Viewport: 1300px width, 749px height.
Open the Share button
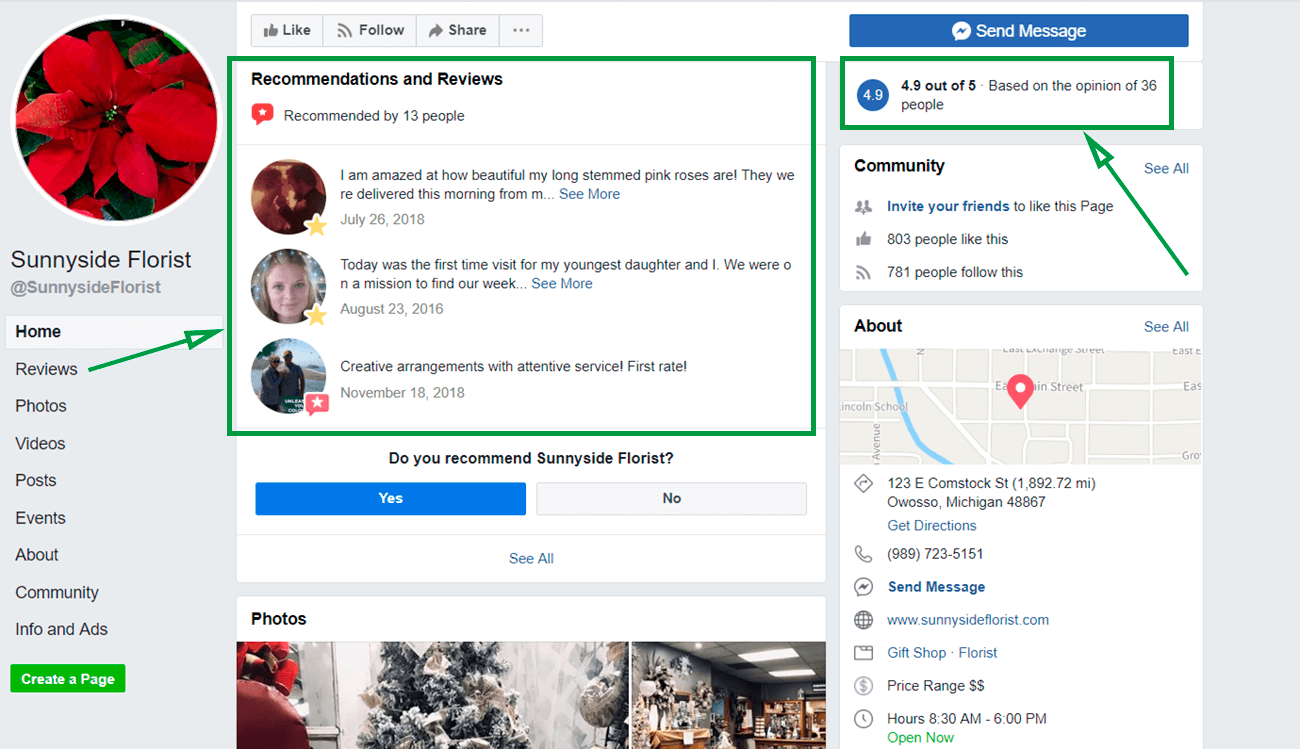[457, 30]
